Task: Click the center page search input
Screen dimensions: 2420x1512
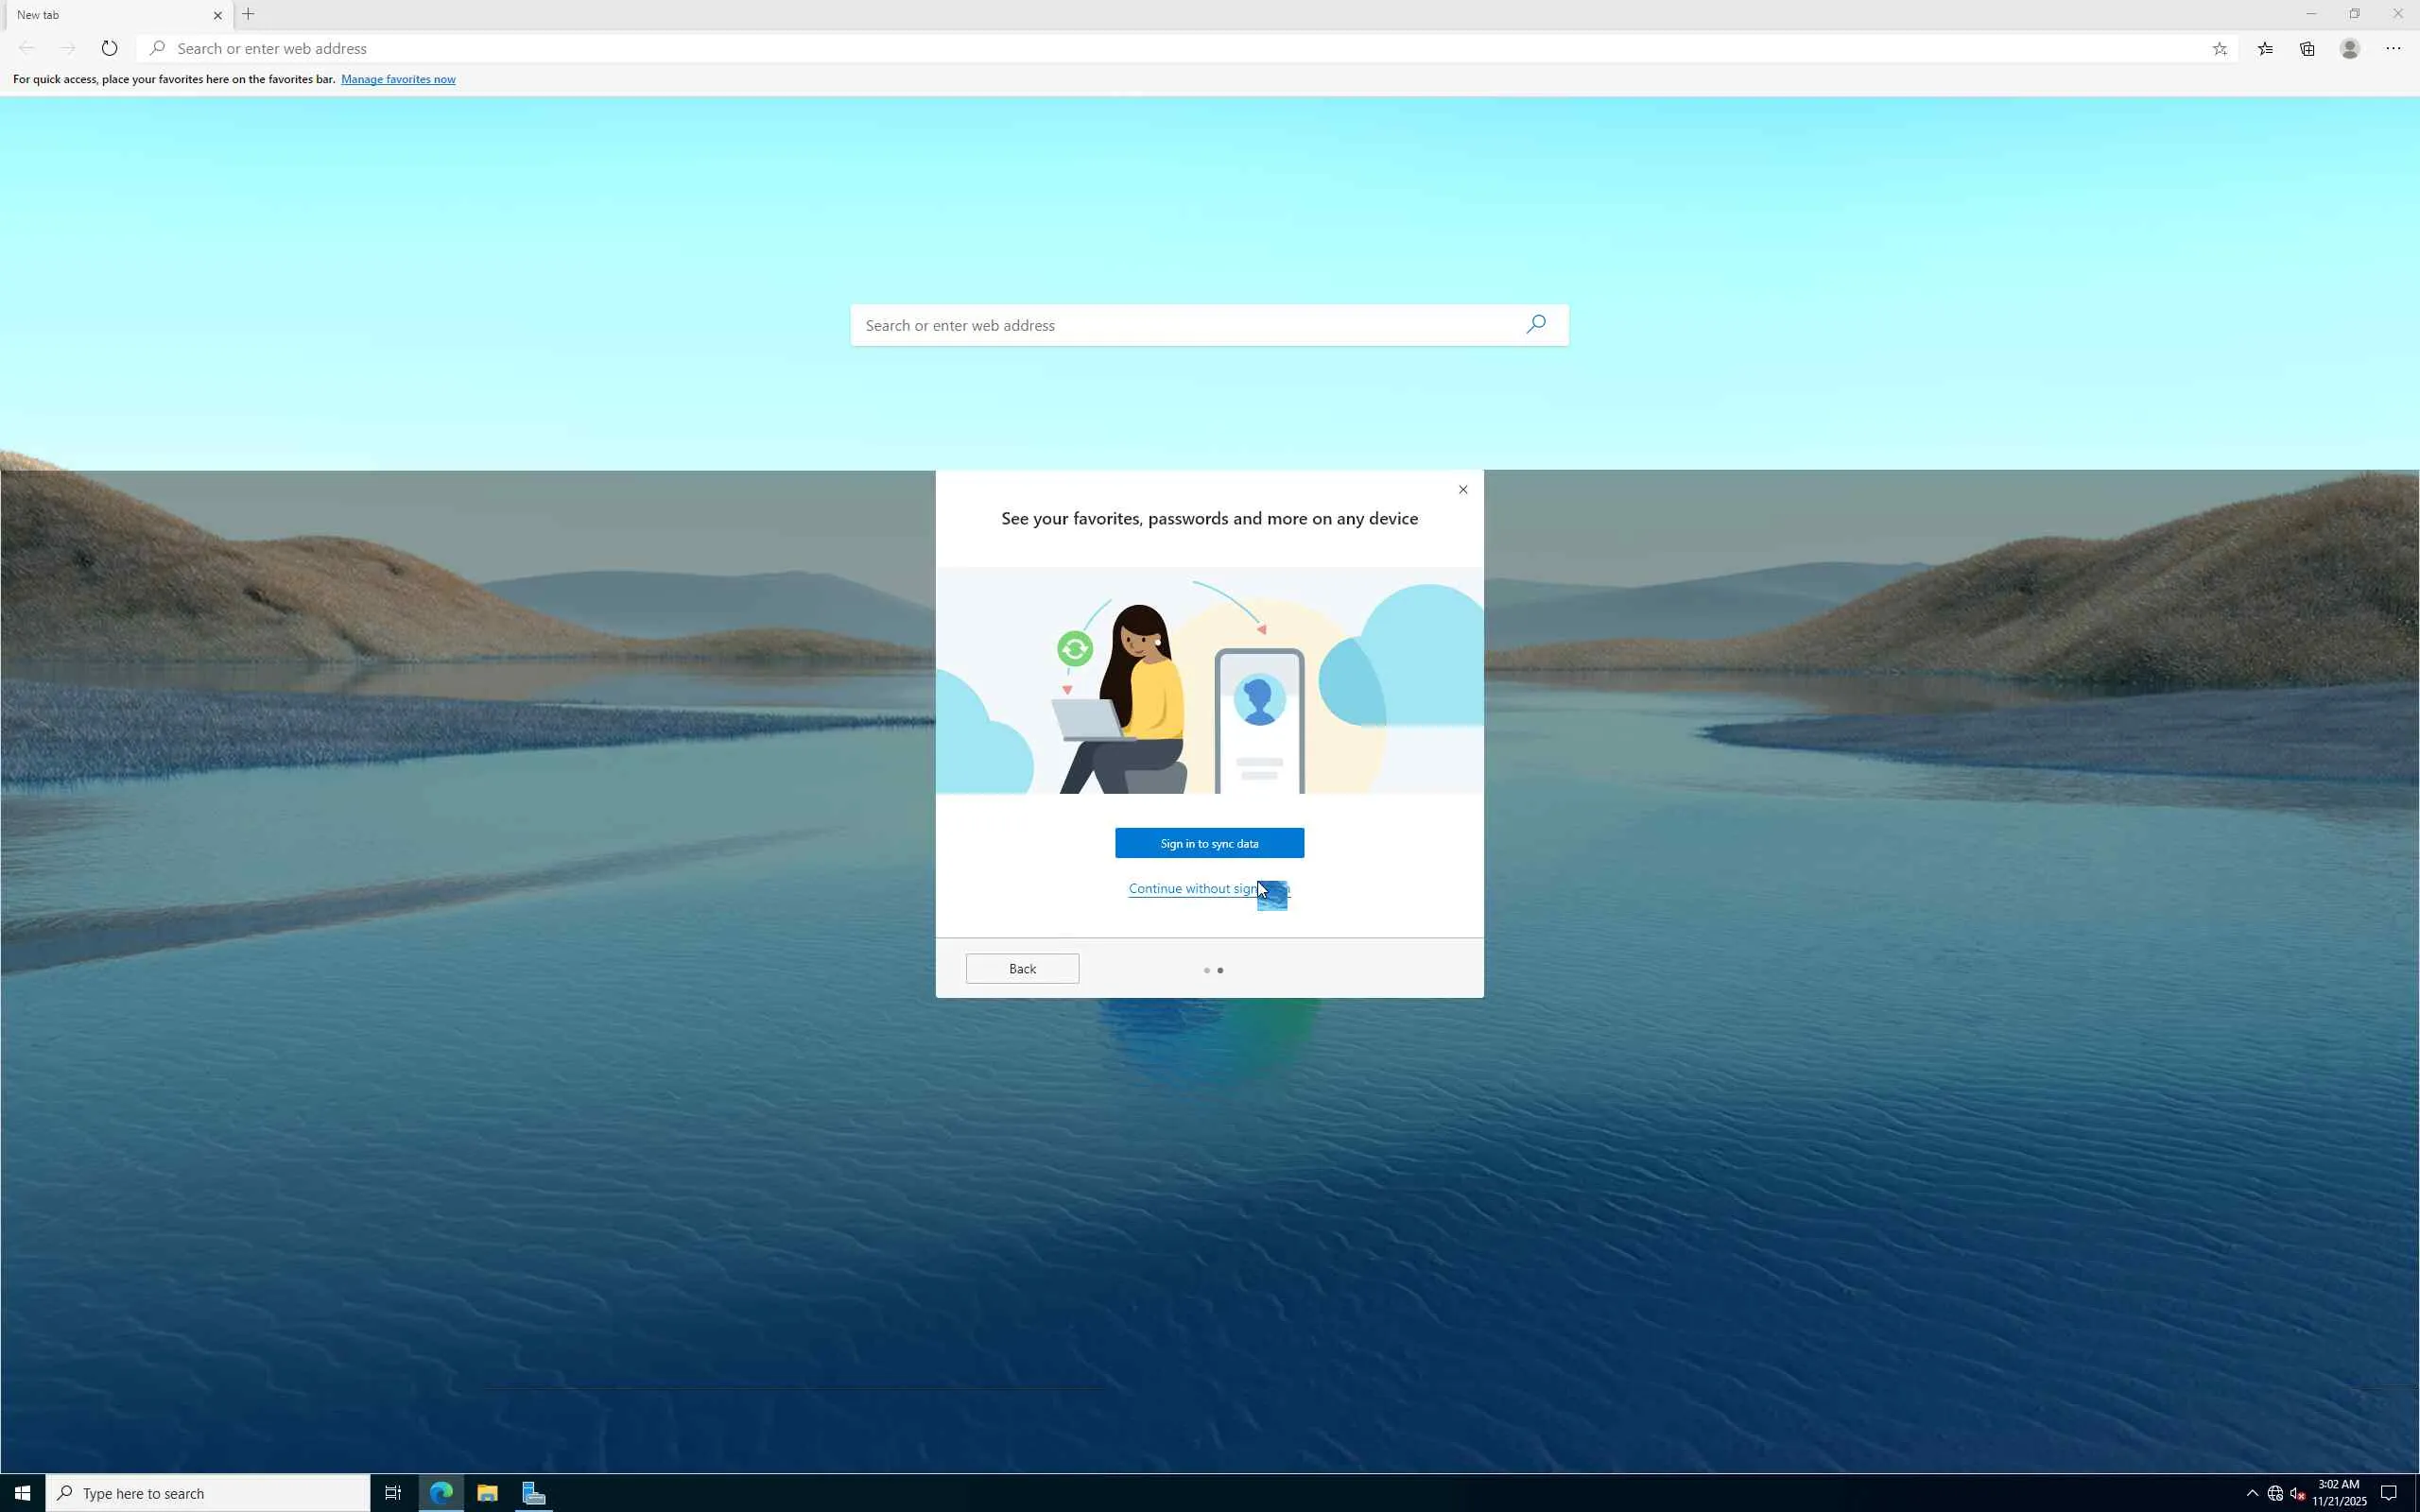Action: tap(1180, 325)
